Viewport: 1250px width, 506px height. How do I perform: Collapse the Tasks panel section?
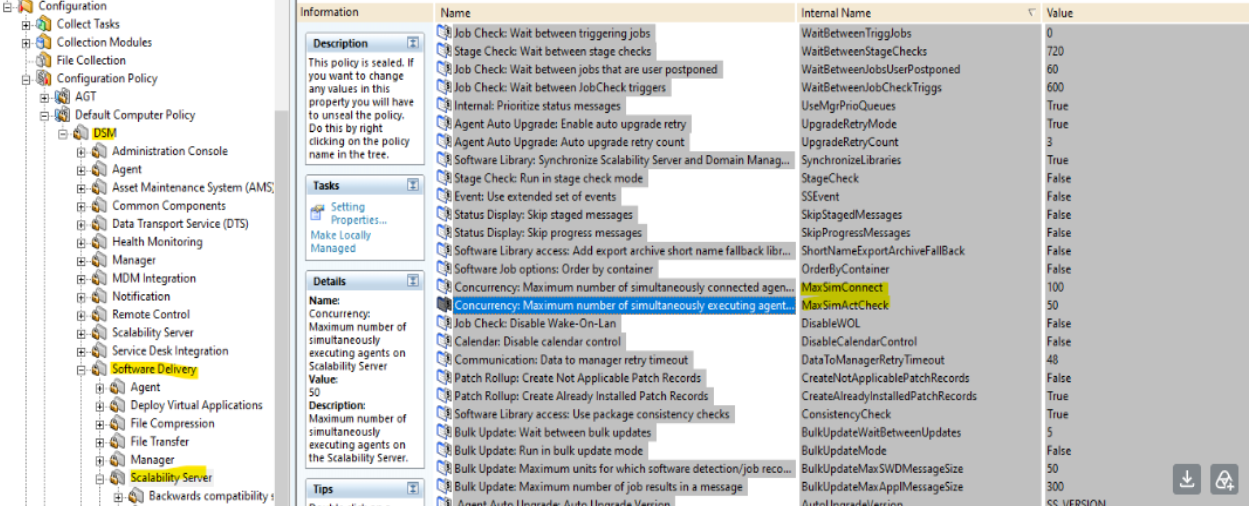click(x=413, y=185)
